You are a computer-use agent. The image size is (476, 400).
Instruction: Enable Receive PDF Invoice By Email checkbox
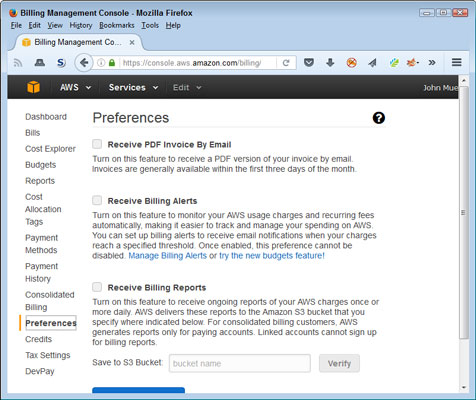[97, 144]
